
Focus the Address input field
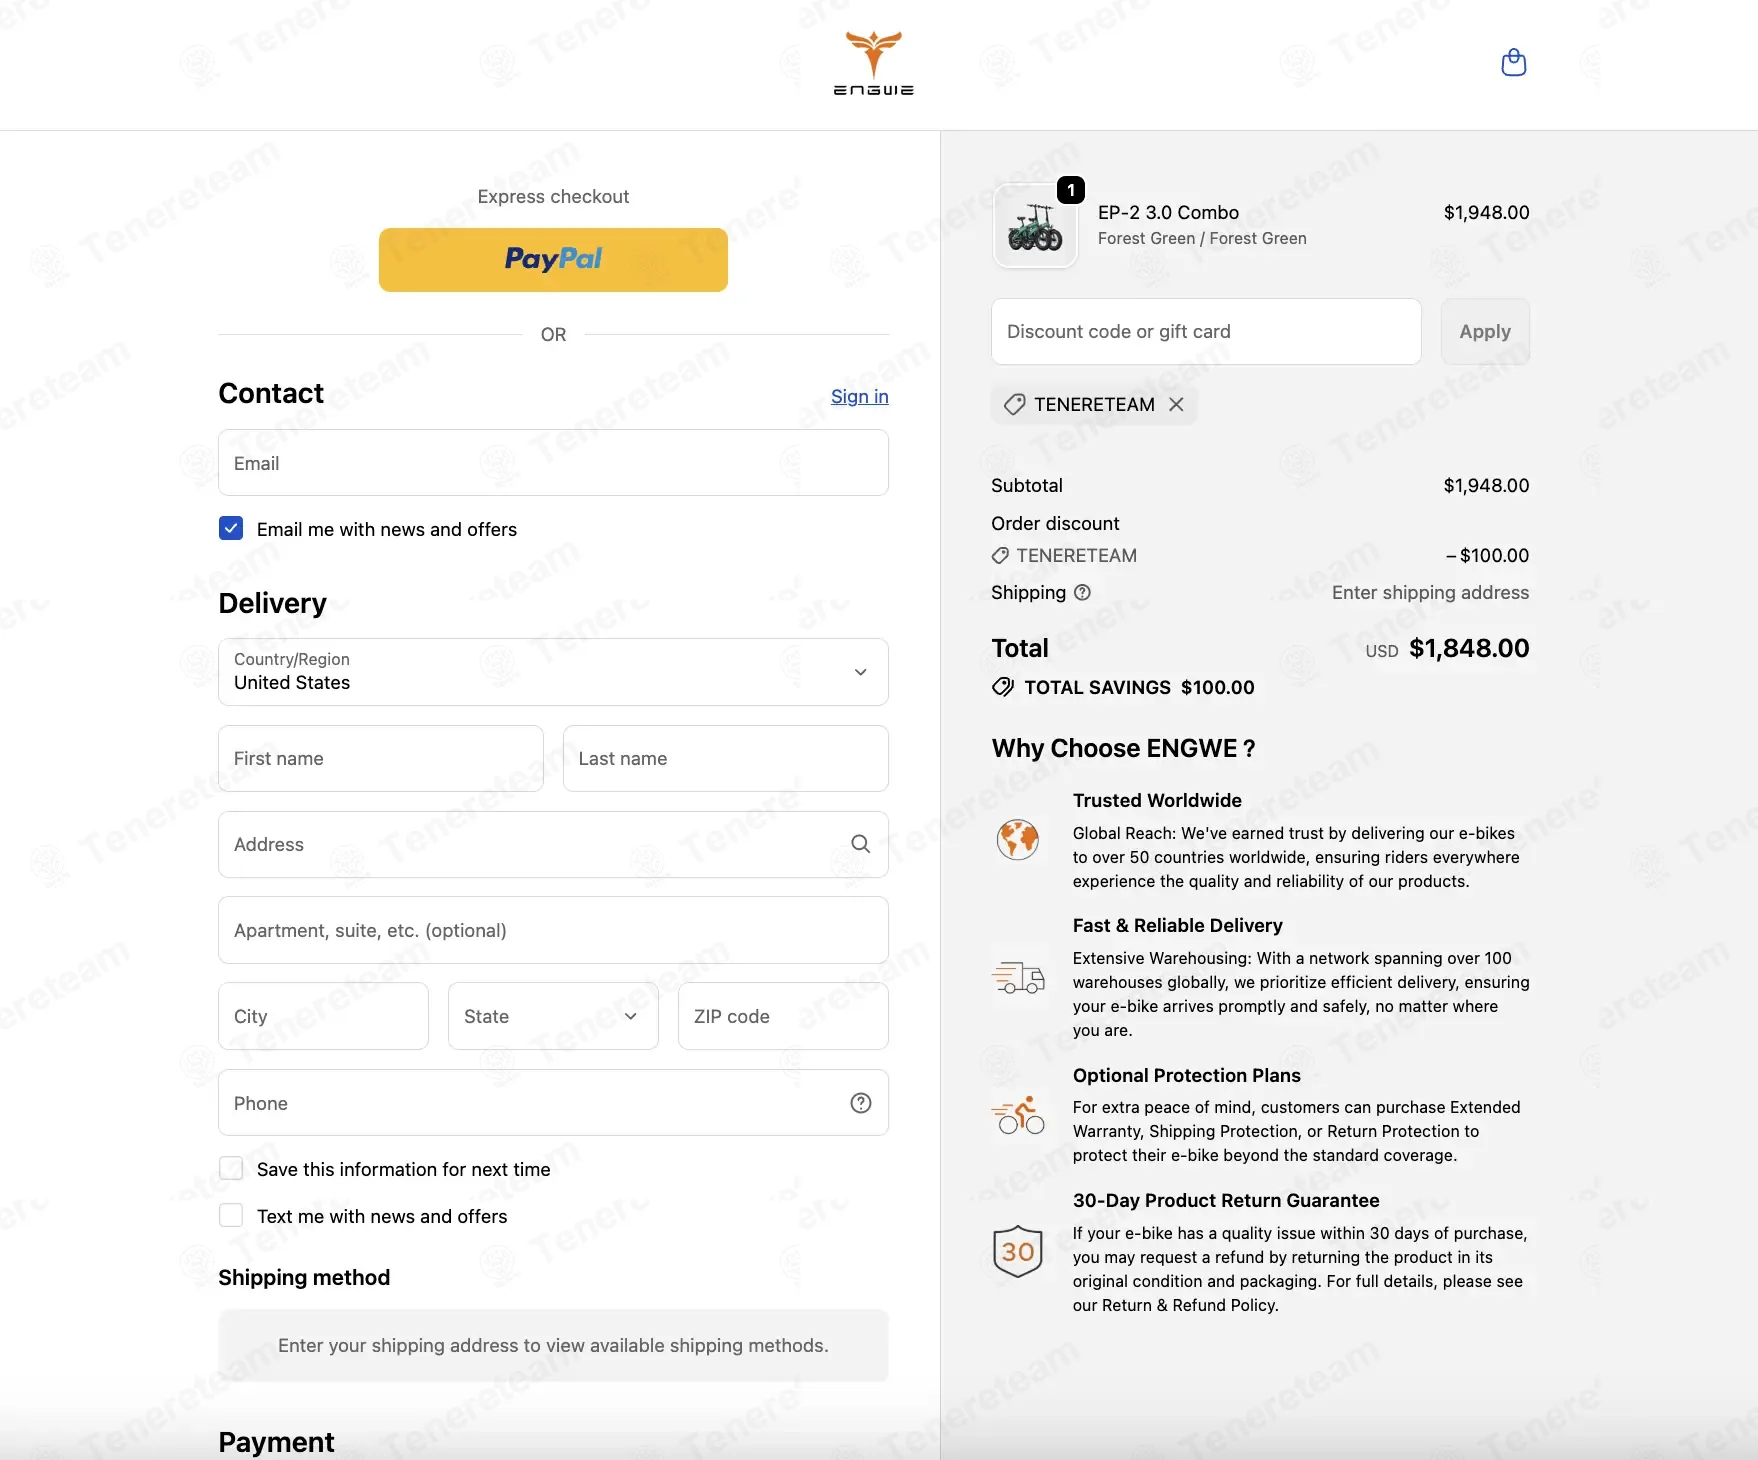[x=553, y=844]
